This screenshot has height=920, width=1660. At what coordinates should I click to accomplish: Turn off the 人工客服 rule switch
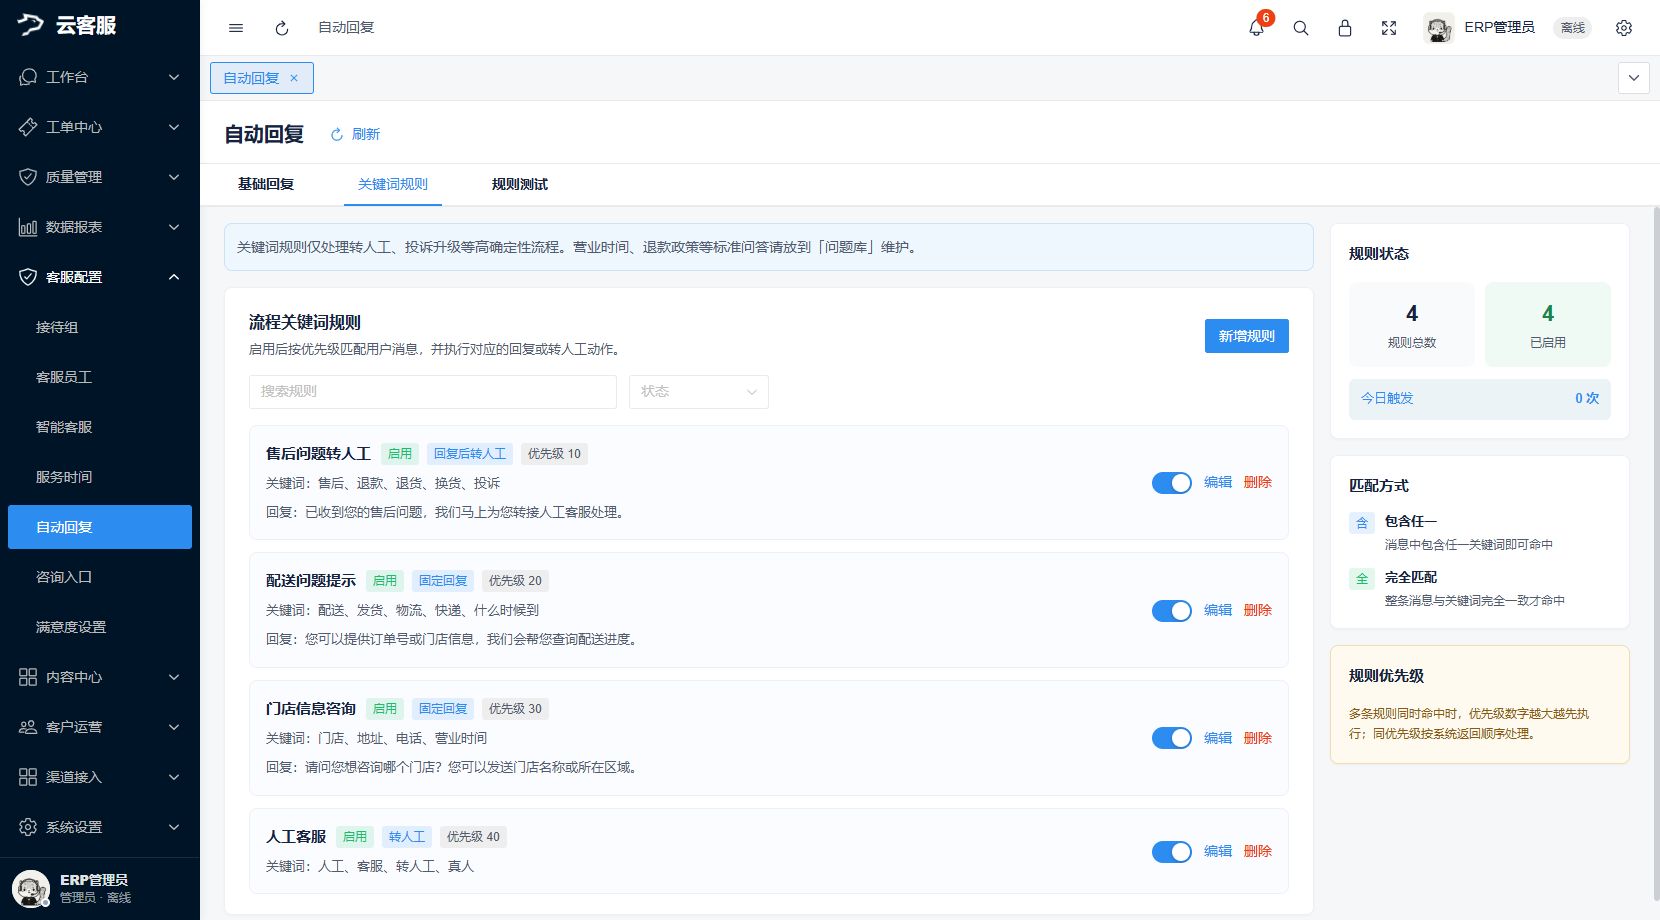[1172, 852]
